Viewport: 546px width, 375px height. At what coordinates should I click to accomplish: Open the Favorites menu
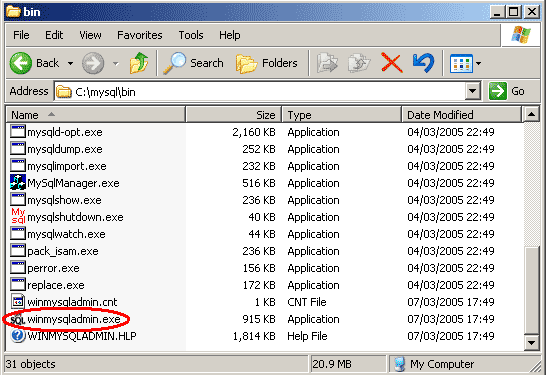pos(140,35)
